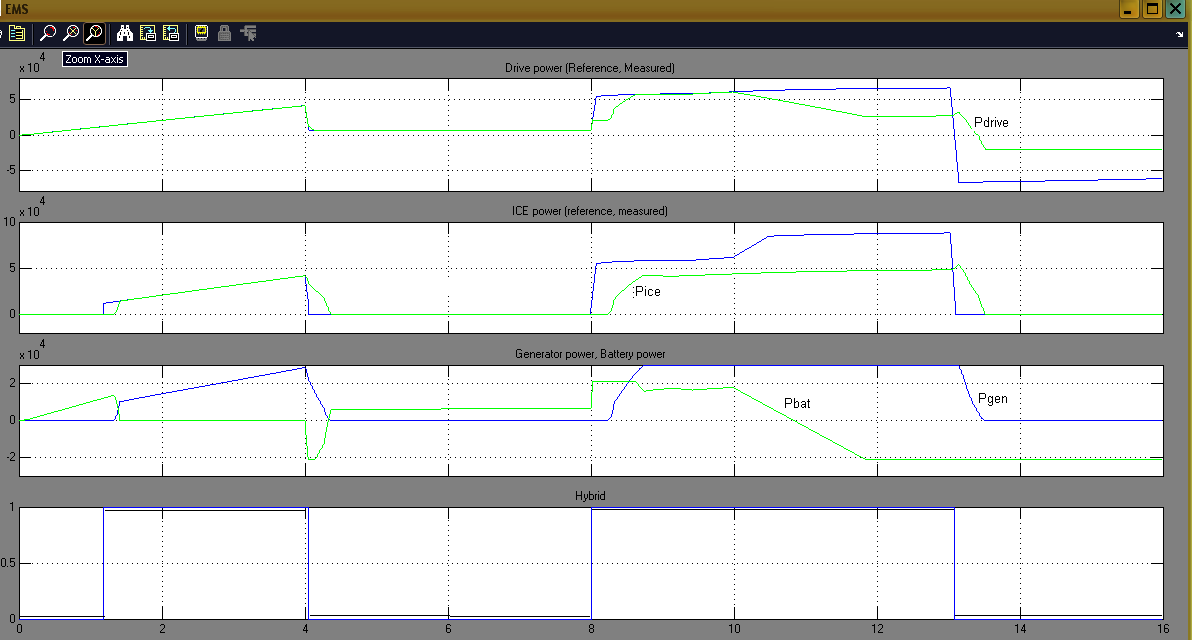Click the 'Pice' curve annotation
This screenshot has width=1192, height=640.
[x=648, y=292]
